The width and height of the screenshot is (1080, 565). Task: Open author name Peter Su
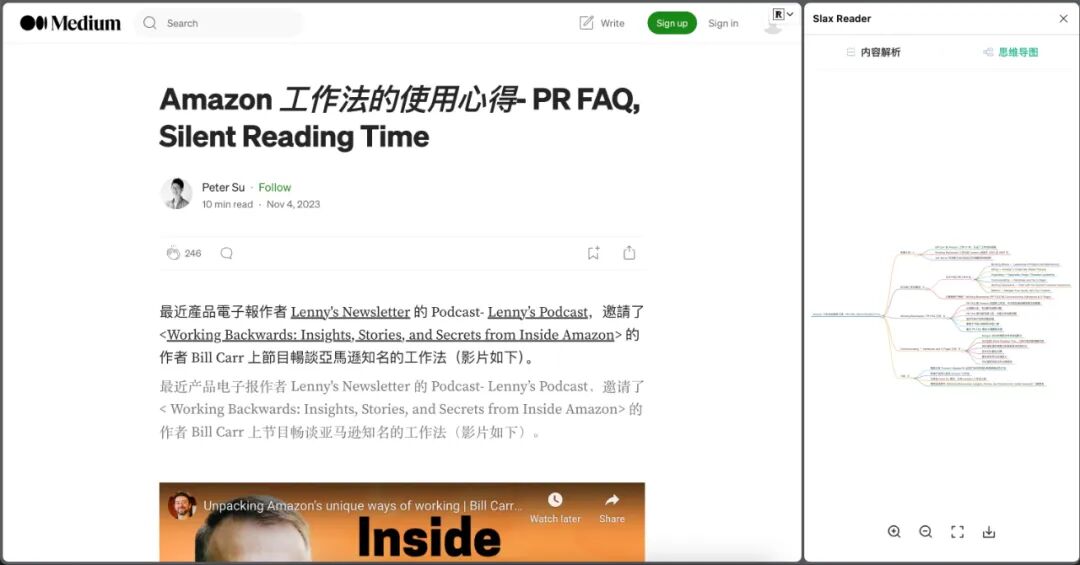coord(223,187)
